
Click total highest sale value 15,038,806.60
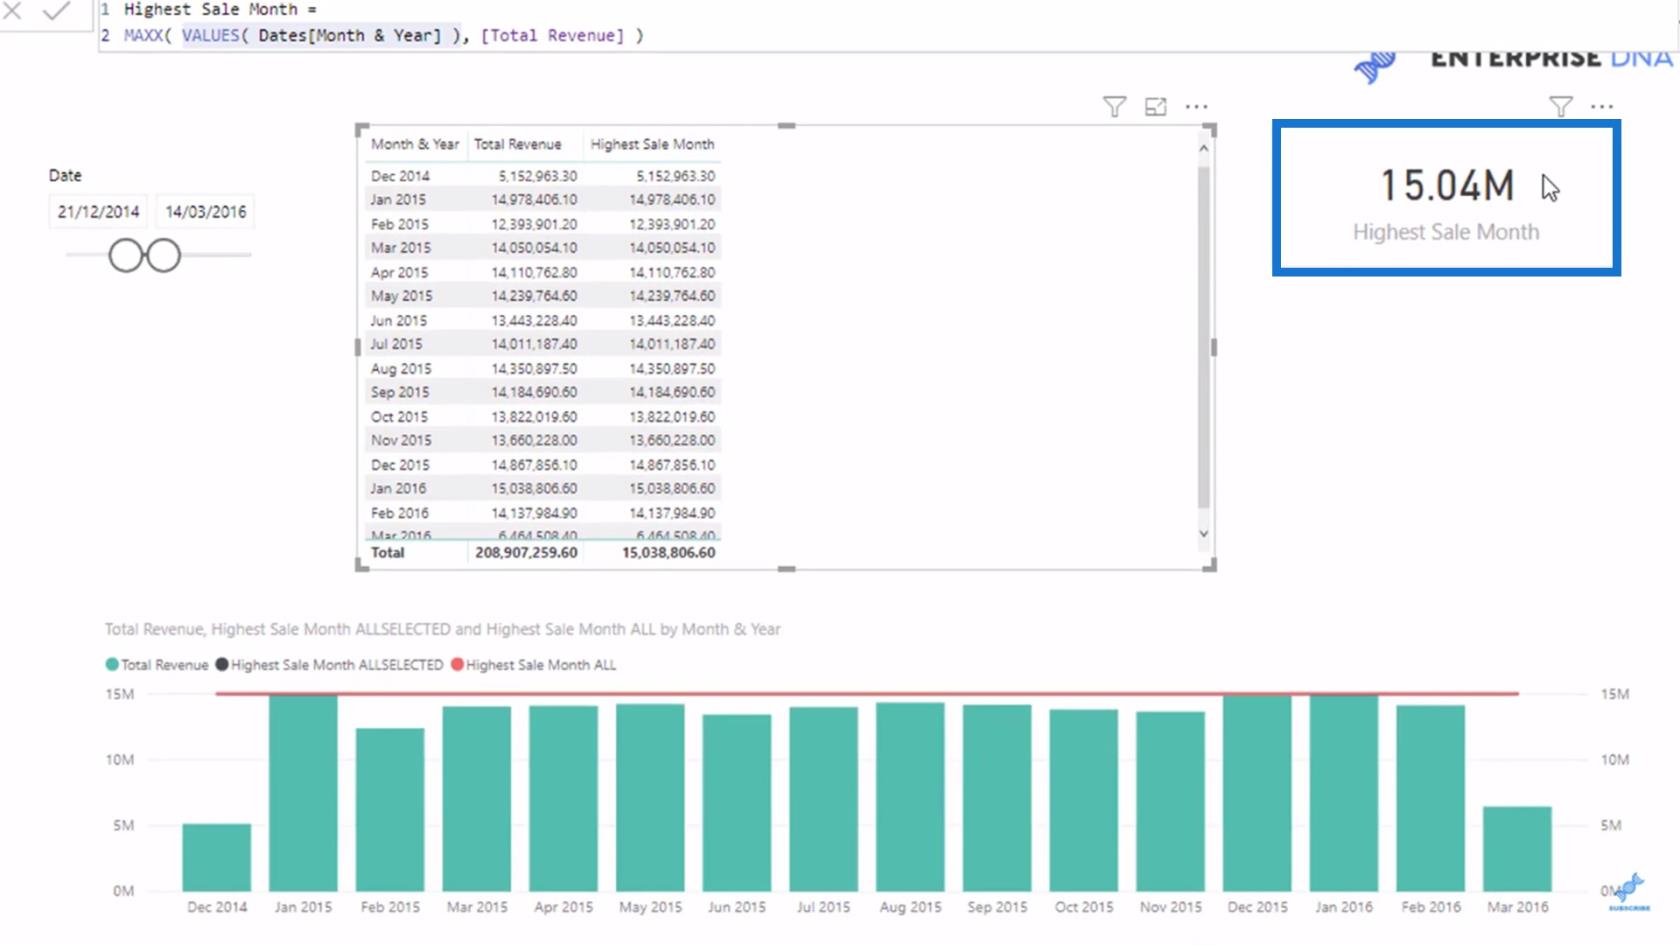(x=668, y=552)
